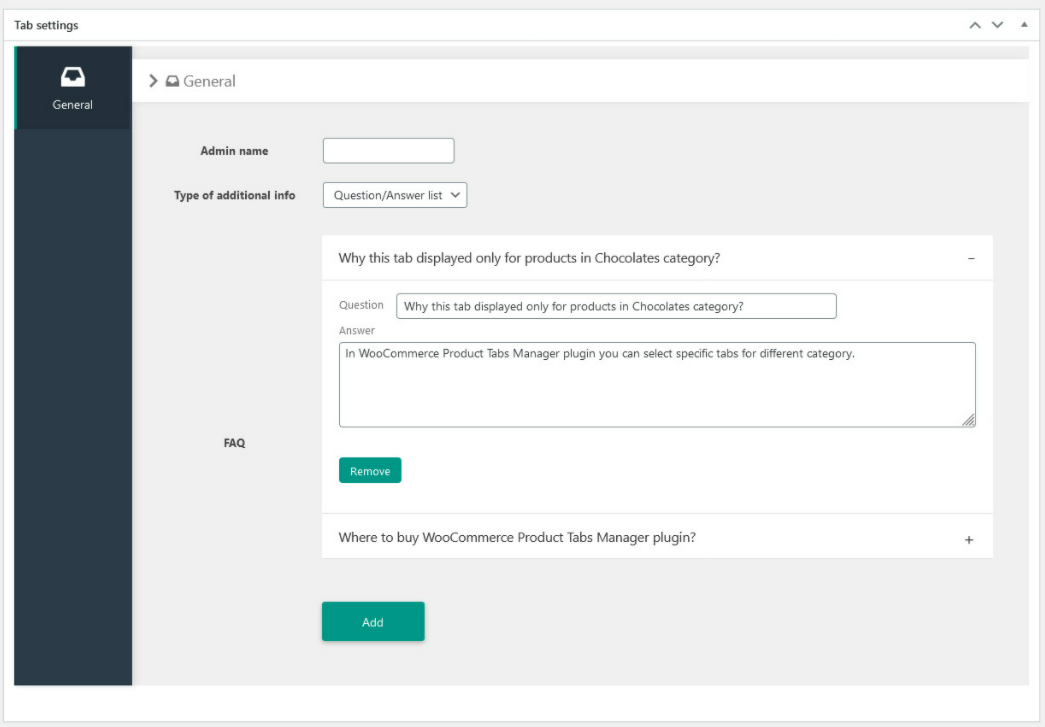1045x727 pixels.
Task: Edit the Question input field
Action: (x=616, y=306)
